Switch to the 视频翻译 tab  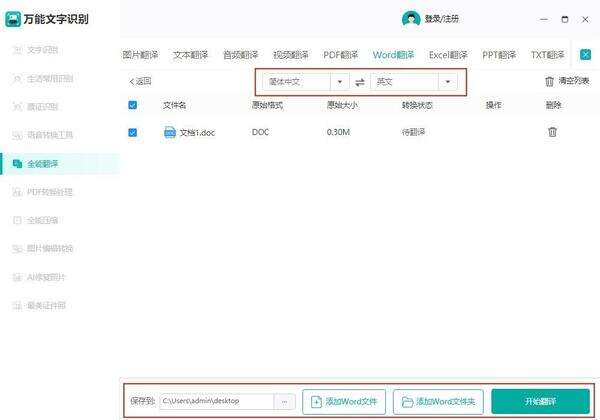[291, 55]
